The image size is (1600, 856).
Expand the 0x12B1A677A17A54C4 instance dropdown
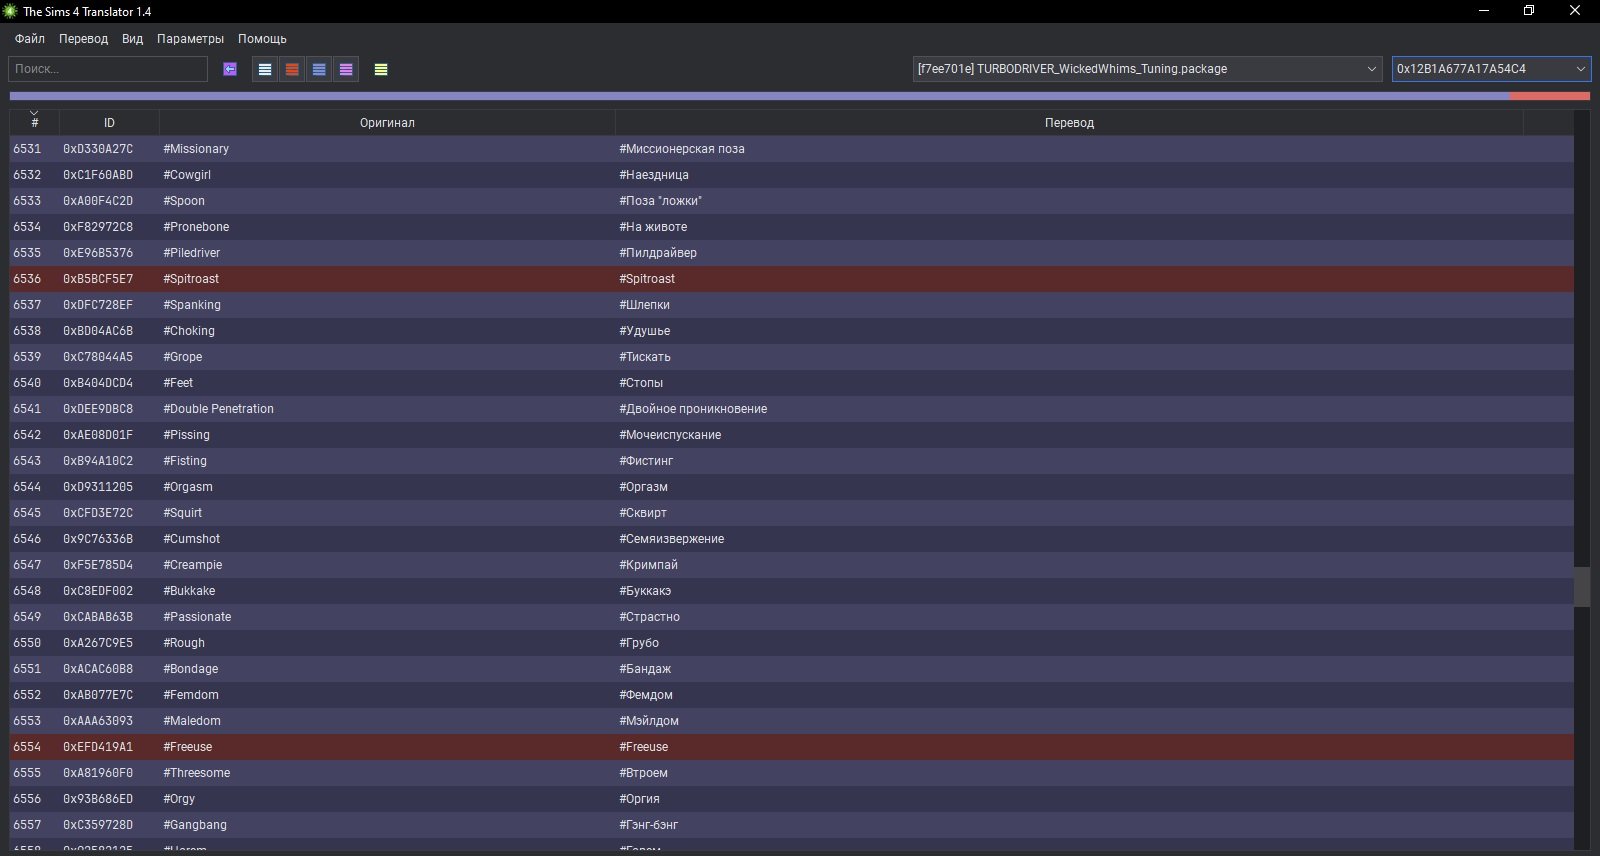point(1490,69)
